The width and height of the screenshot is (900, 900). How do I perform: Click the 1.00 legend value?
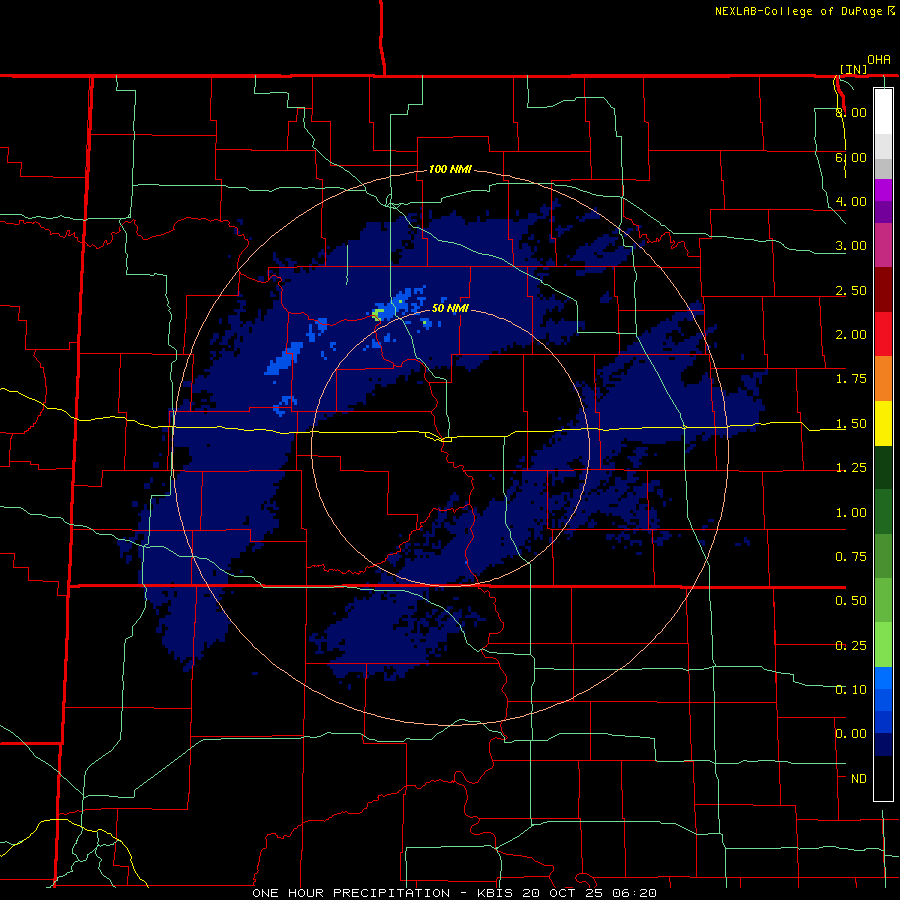(851, 513)
